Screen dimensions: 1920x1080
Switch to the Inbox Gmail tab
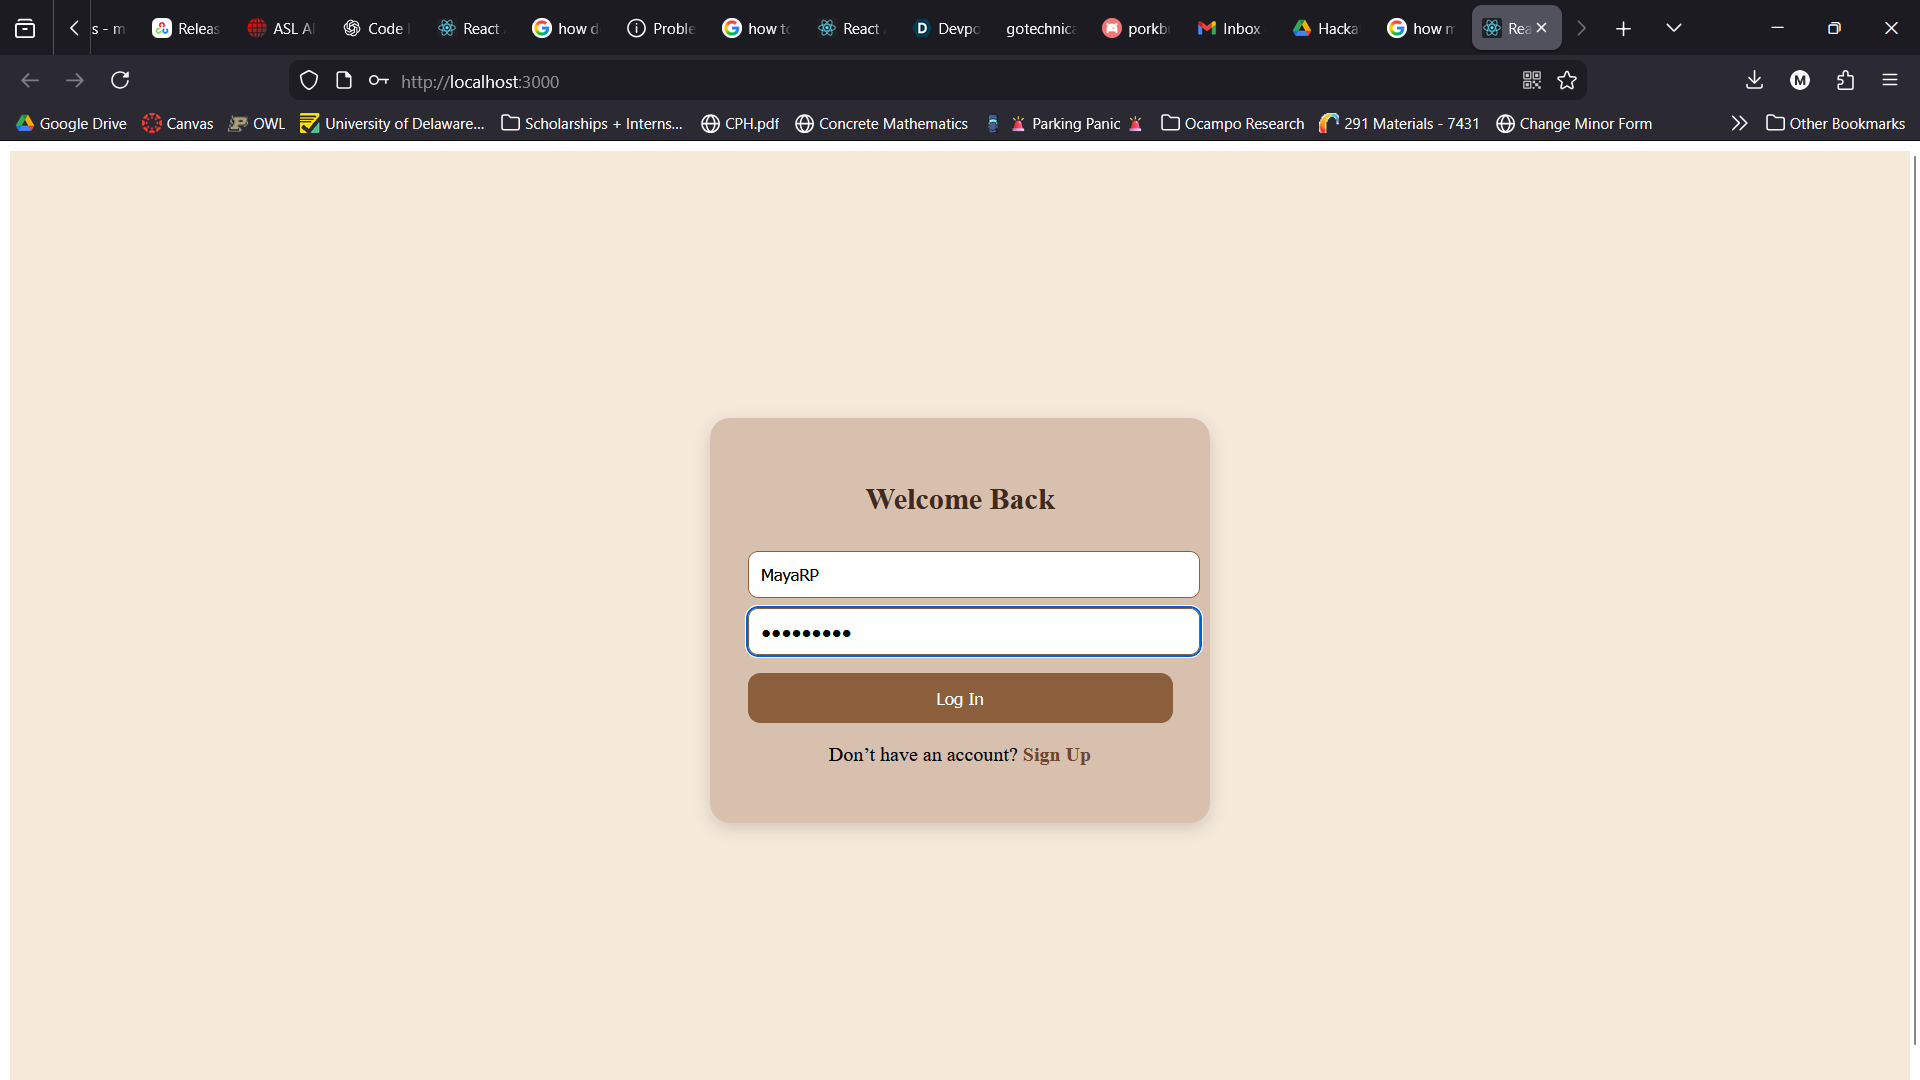click(1229, 28)
